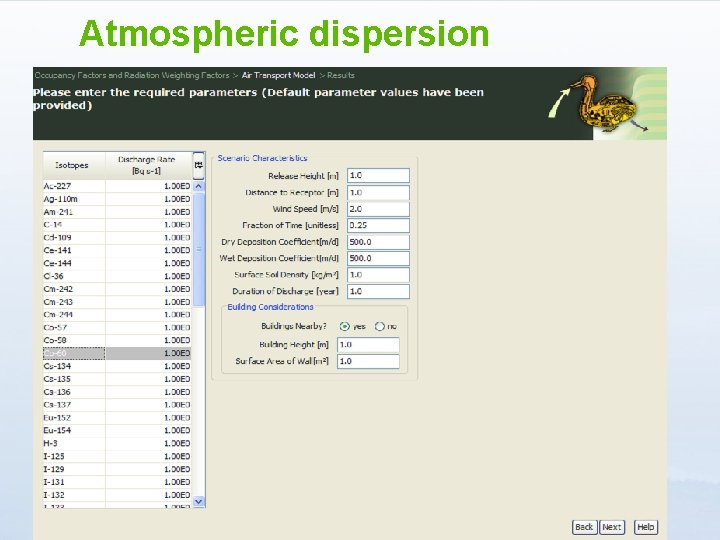Click the Next button
720x540 pixels.
pos(612,527)
